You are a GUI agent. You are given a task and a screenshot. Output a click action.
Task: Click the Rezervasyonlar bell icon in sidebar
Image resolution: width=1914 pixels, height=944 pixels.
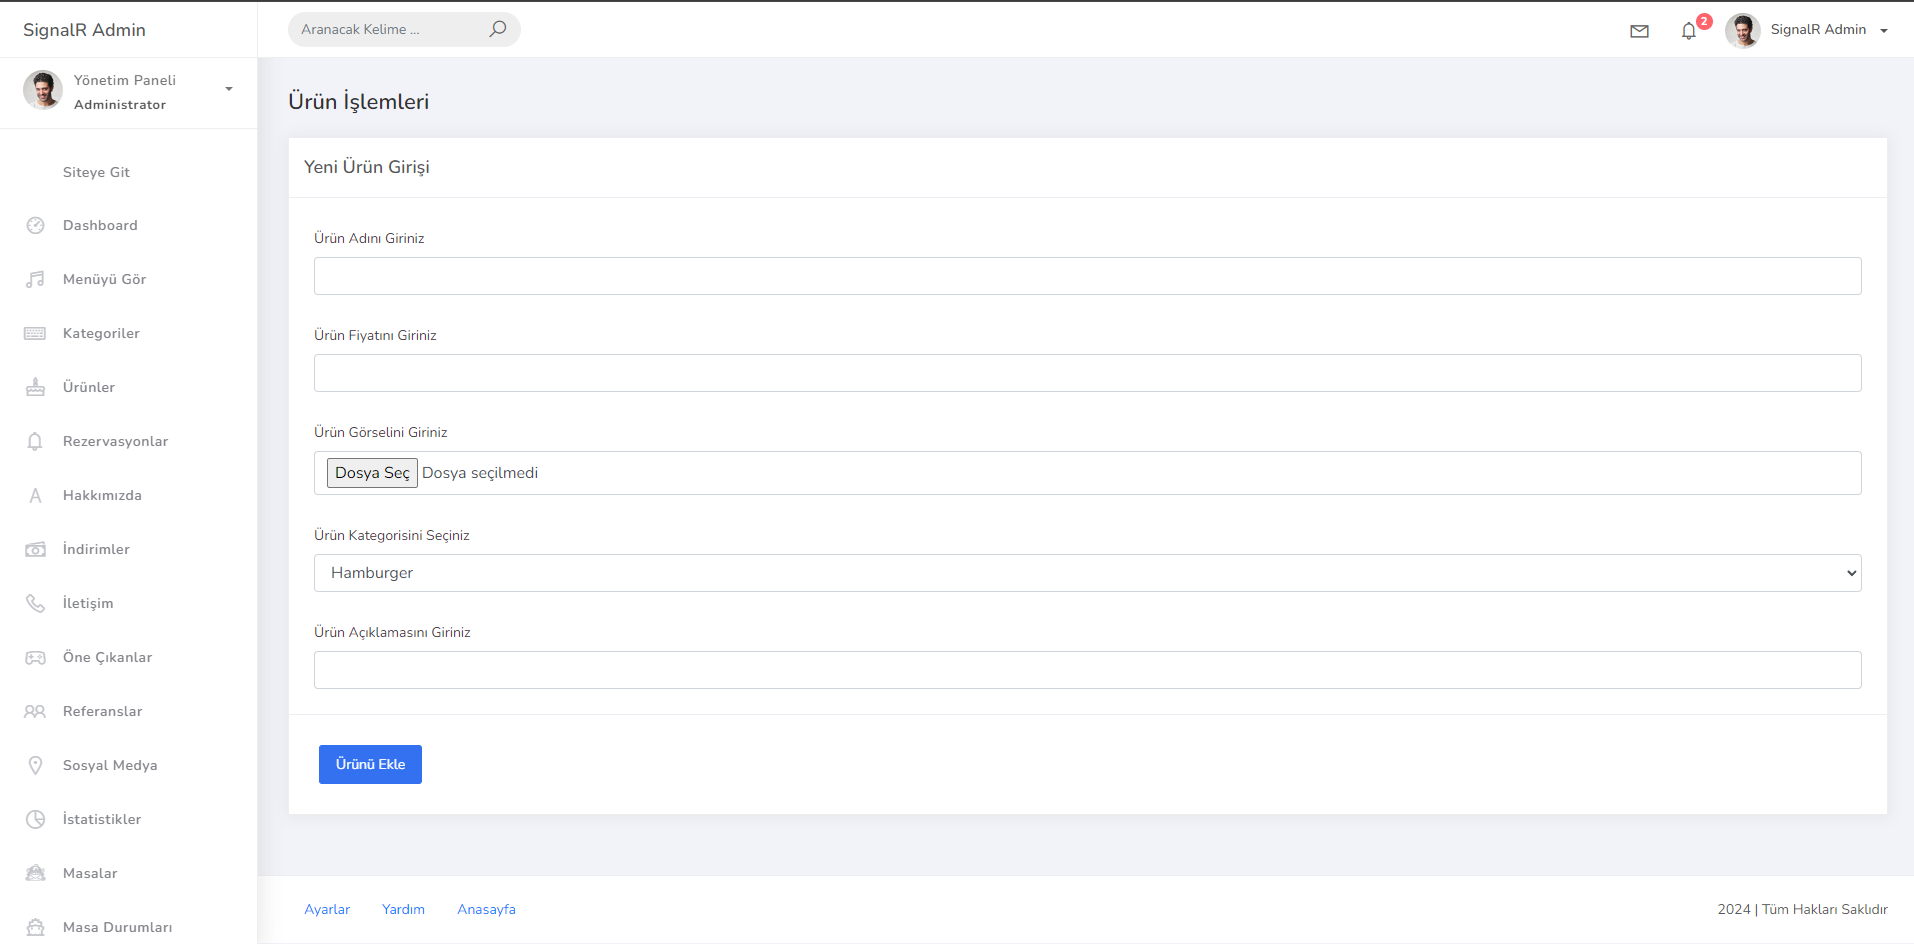tap(35, 441)
